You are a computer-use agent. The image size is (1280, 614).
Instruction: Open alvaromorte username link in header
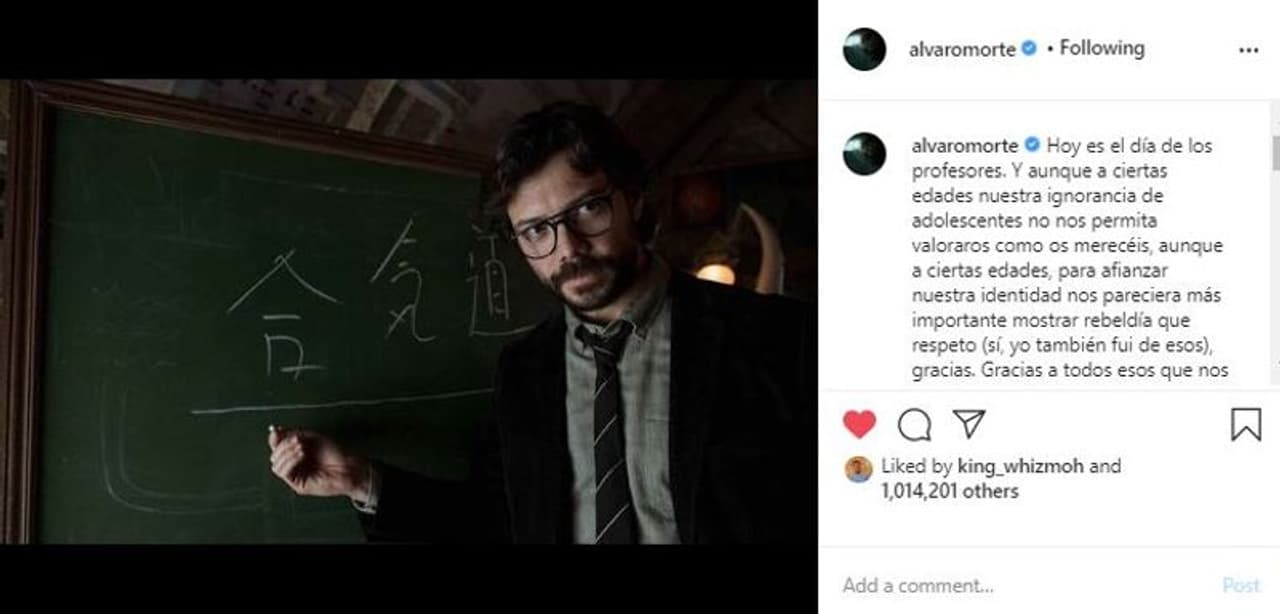click(962, 49)
